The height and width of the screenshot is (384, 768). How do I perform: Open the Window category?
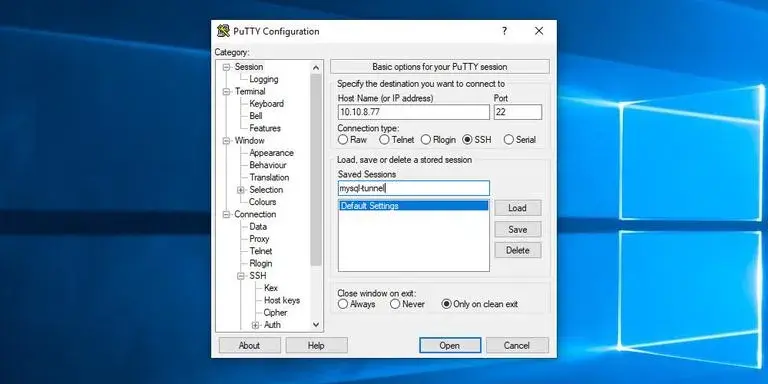point(249,140)
